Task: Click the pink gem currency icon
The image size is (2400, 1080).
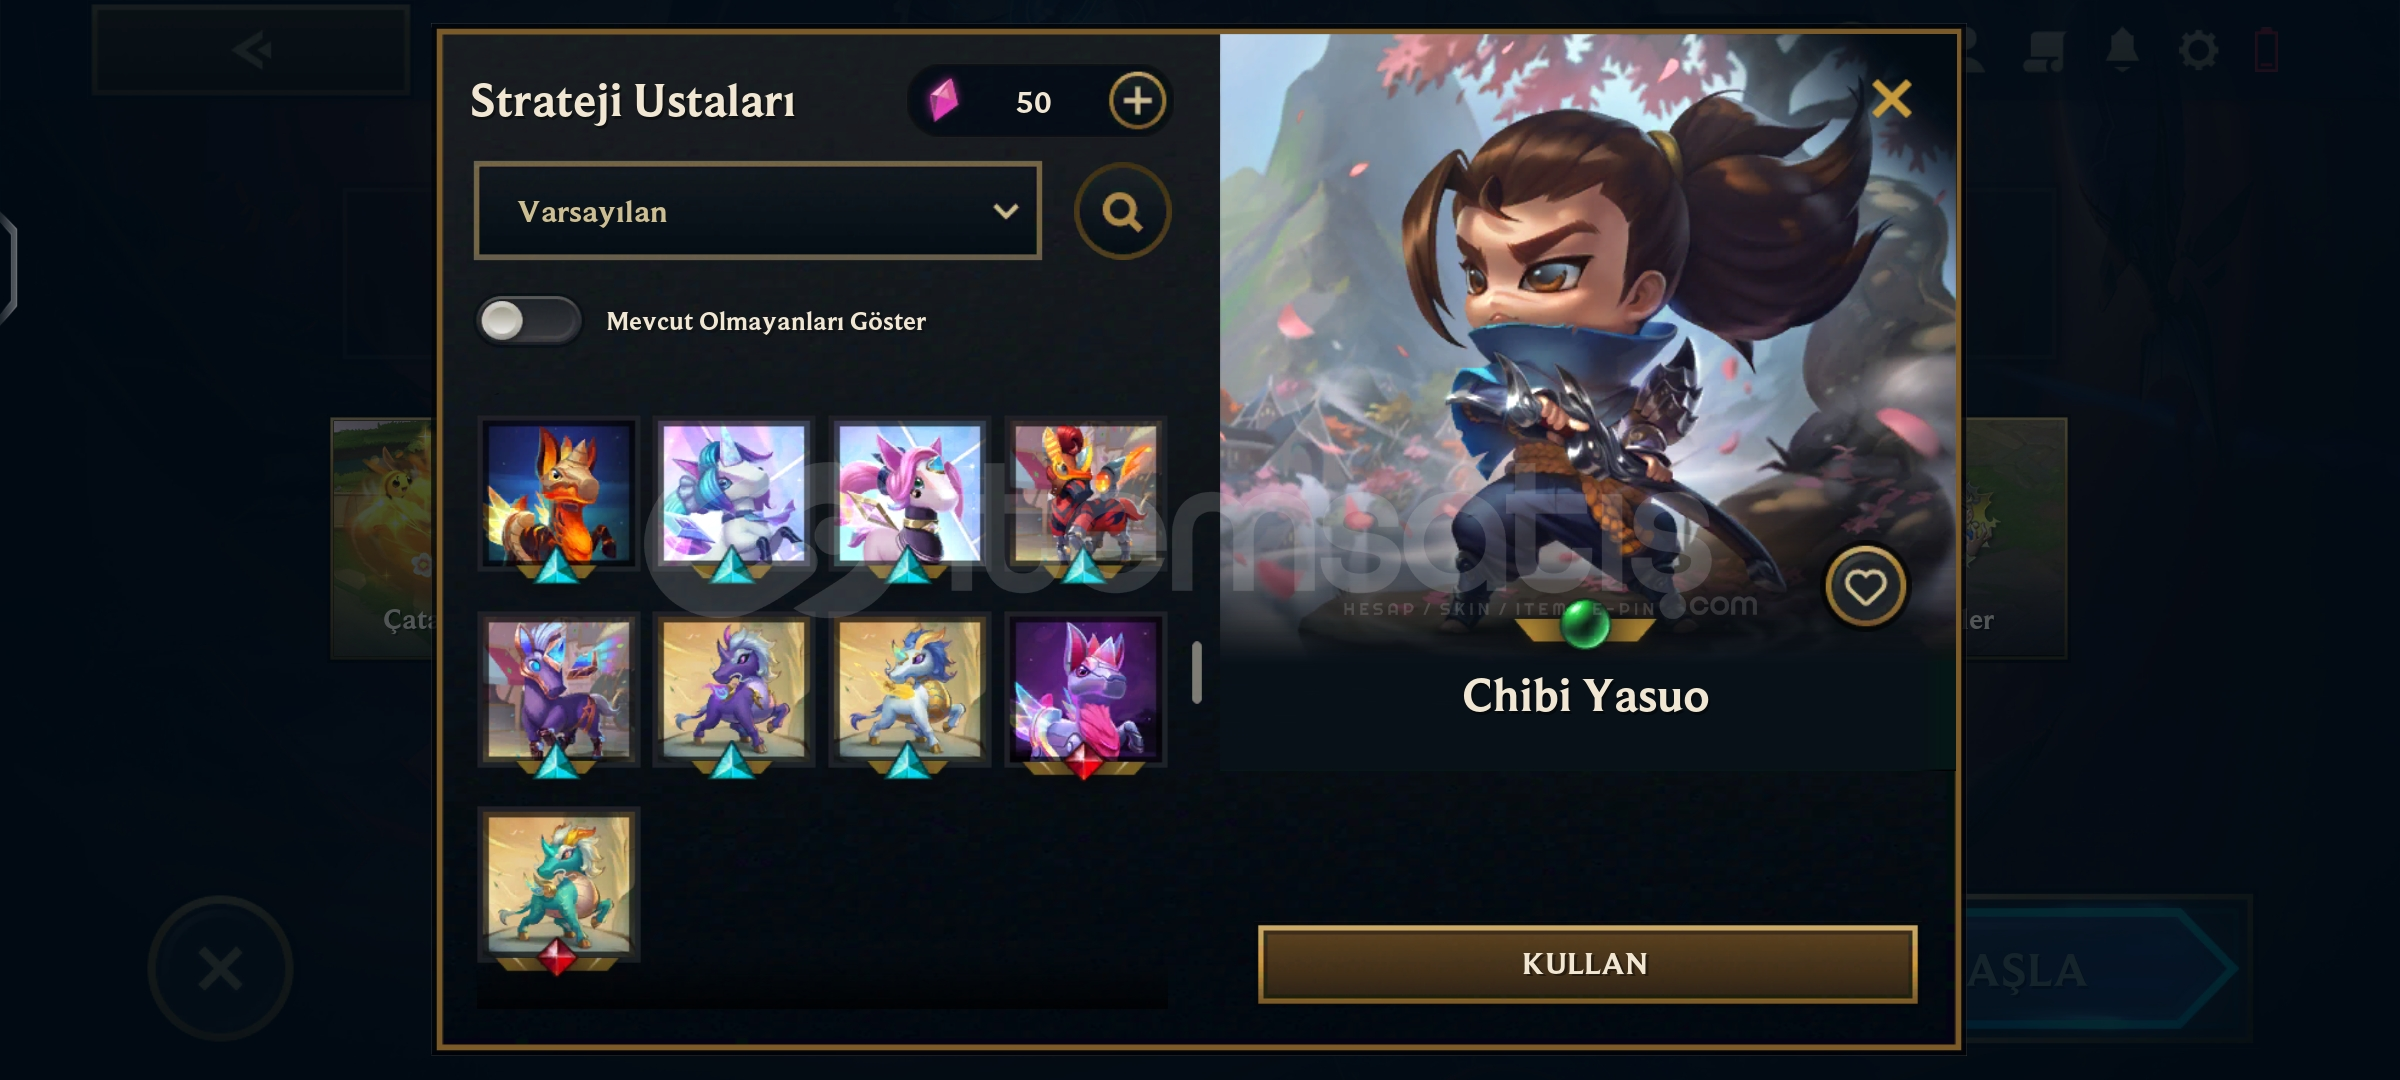Action: click(943, 100)
